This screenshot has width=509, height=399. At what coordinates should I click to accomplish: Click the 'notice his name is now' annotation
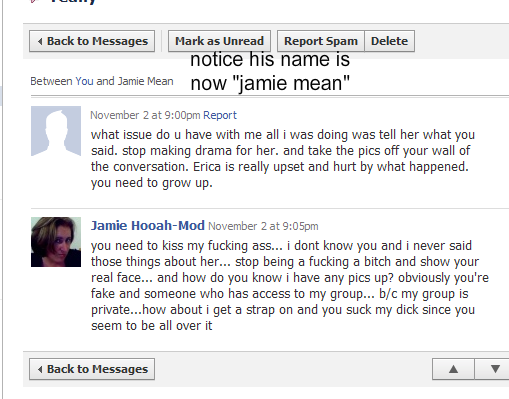click(x=270, y=71)
